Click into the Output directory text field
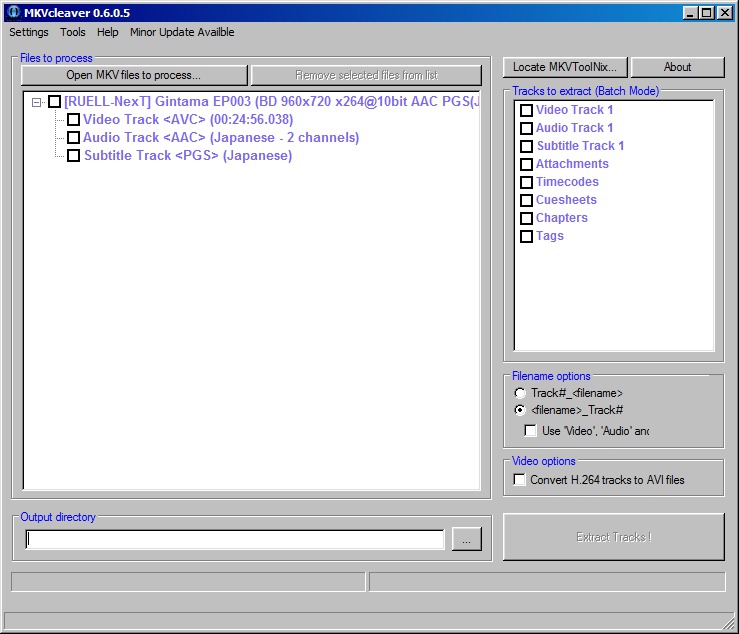739x634 pixels. (x=235, y=540)
